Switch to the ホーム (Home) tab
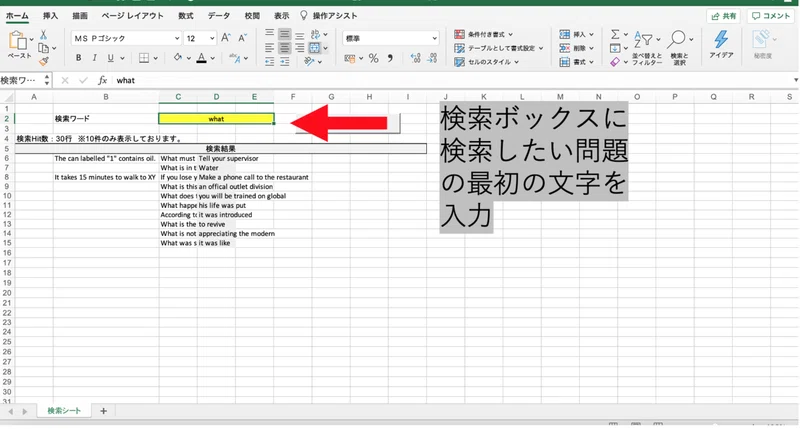The image size is (800, 429). [x=17, y=16]
